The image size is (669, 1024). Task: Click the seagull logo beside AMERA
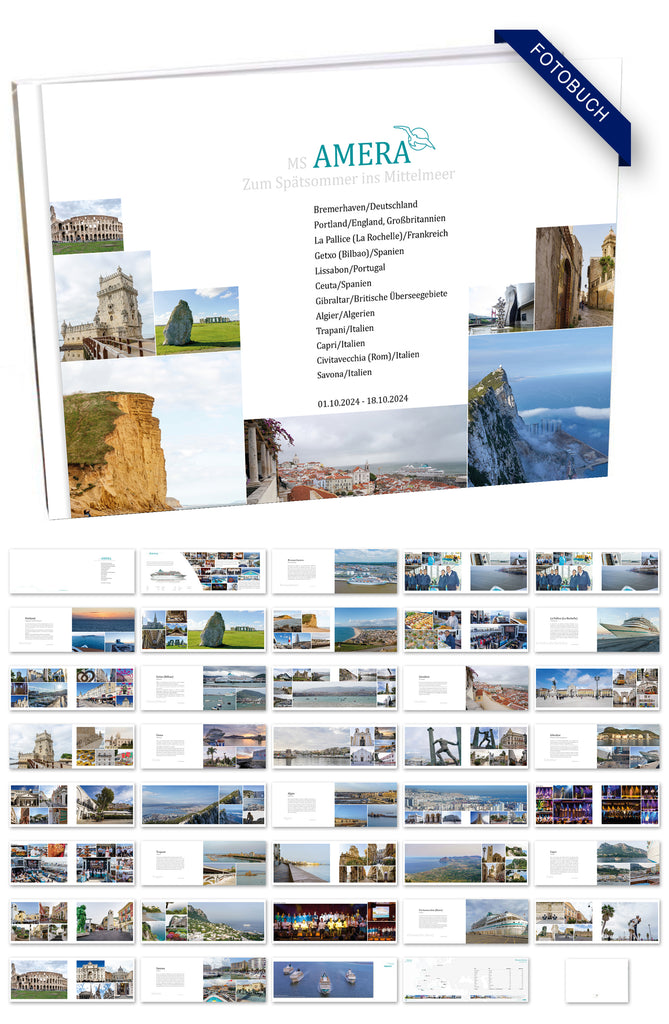pyautogui.click(x=414, y=138)
